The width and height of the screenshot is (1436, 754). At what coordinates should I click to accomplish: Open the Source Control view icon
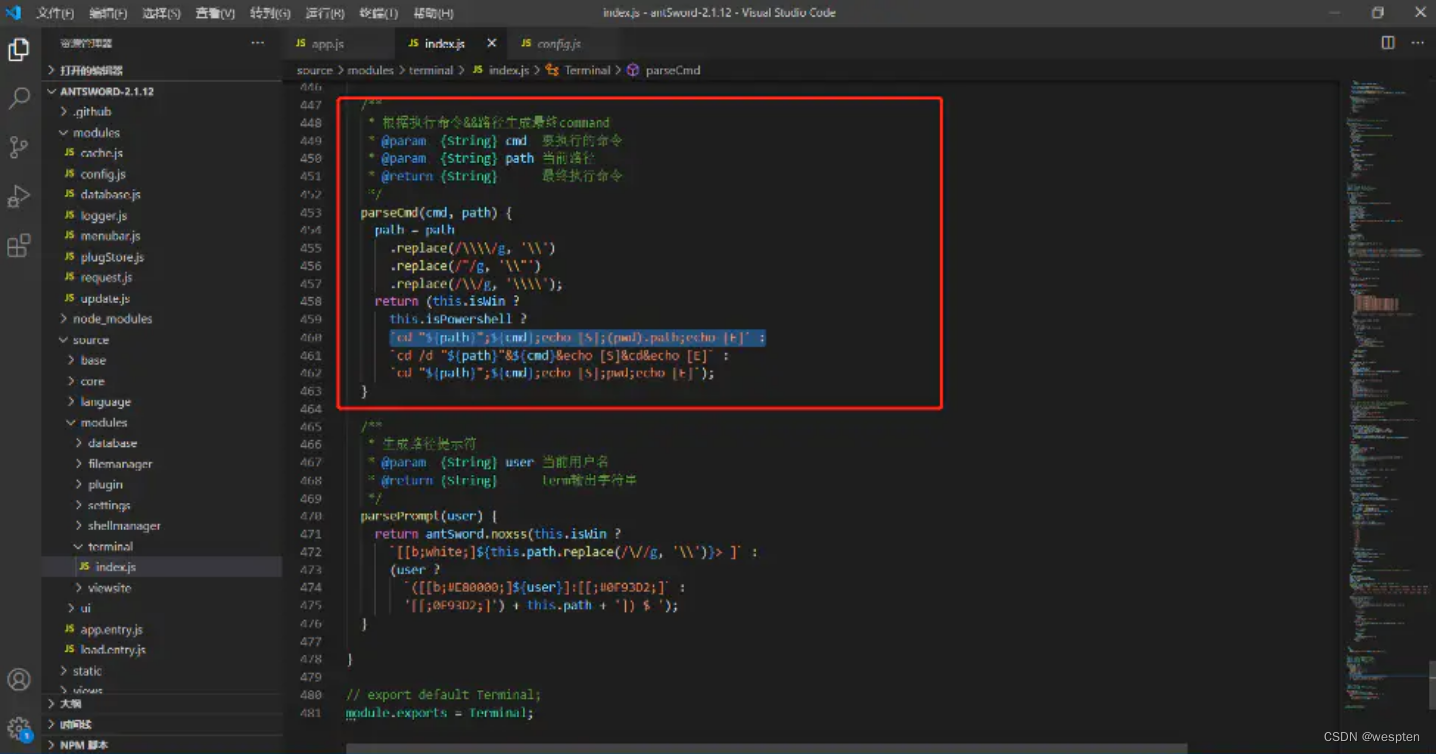point(19,147)
